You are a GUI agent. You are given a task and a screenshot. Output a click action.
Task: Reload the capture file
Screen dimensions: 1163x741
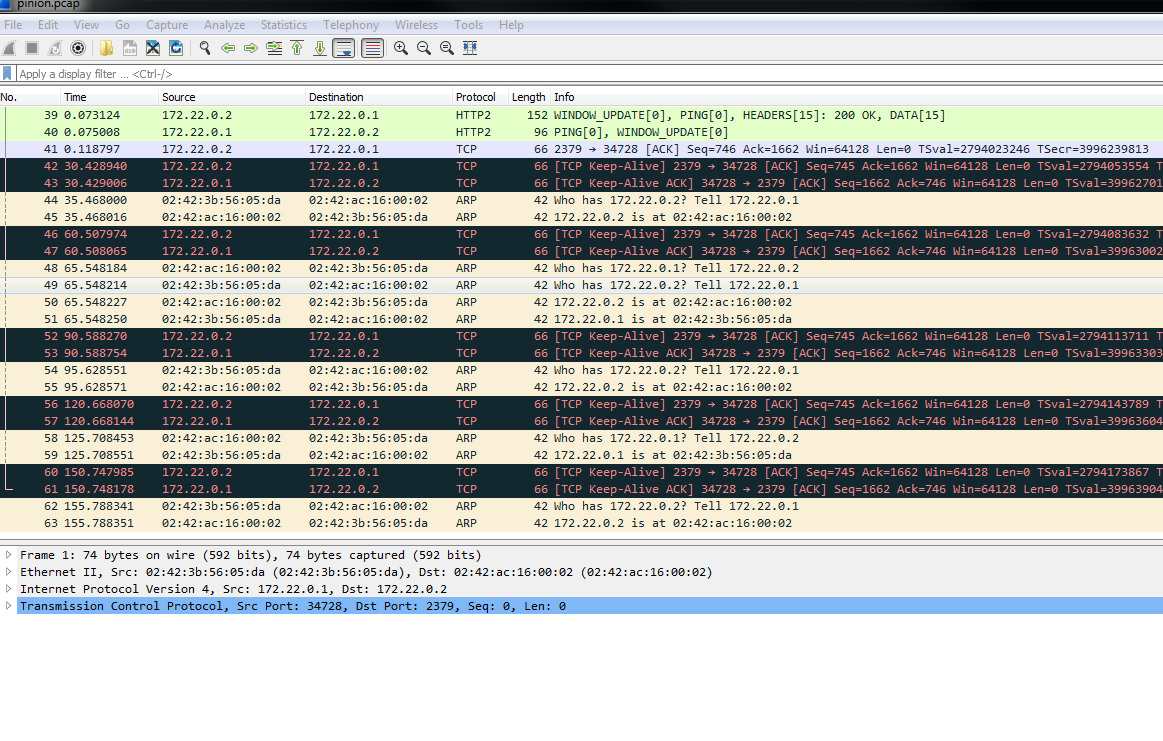[175, 47]
